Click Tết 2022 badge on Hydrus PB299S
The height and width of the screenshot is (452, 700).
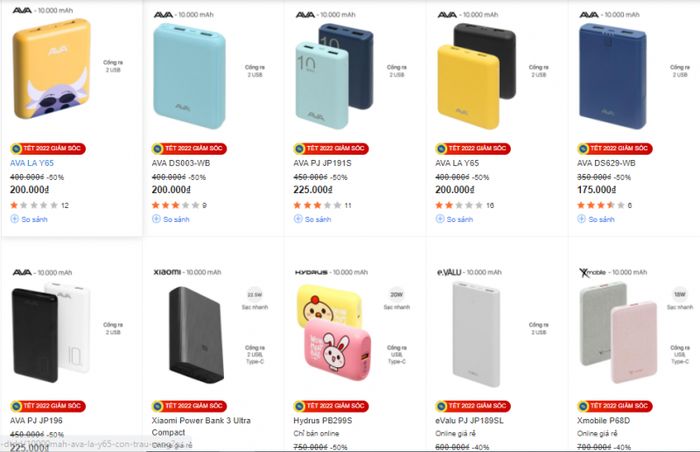[x=331, y=406]
